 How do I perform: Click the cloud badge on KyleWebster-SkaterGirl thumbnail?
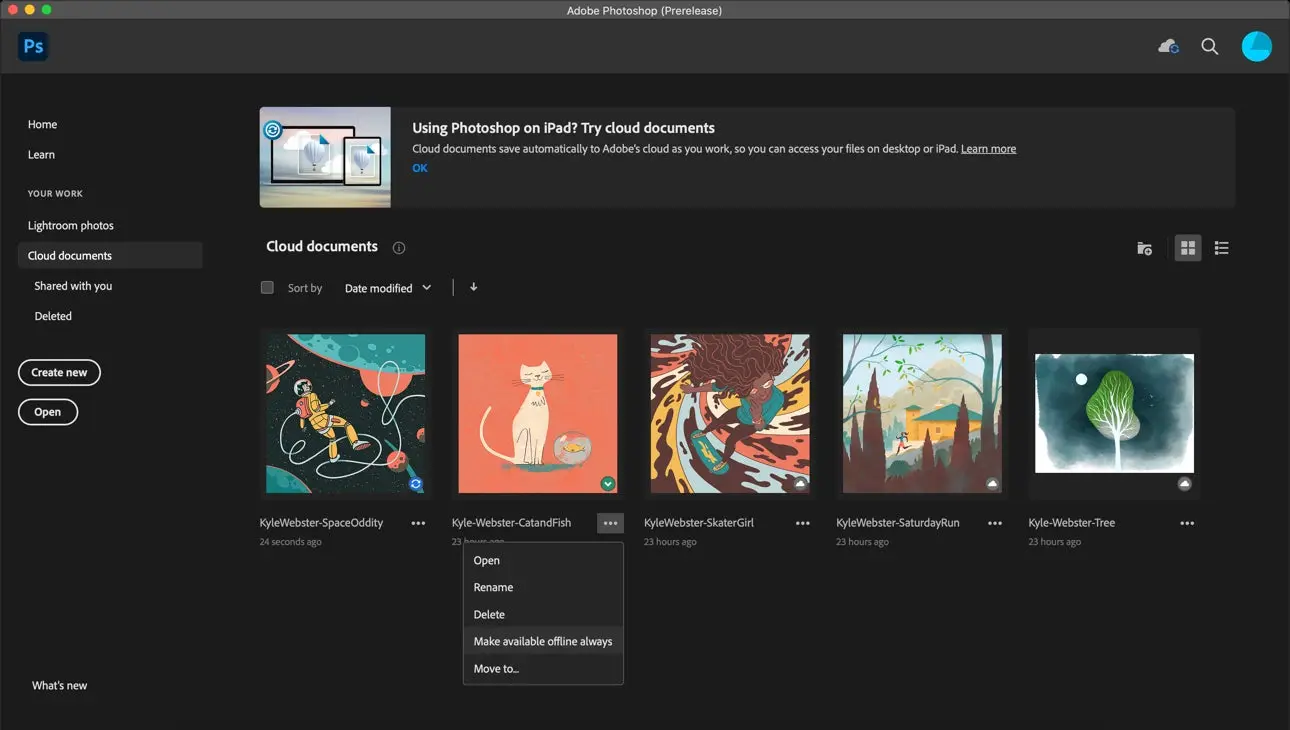(801, 483)
